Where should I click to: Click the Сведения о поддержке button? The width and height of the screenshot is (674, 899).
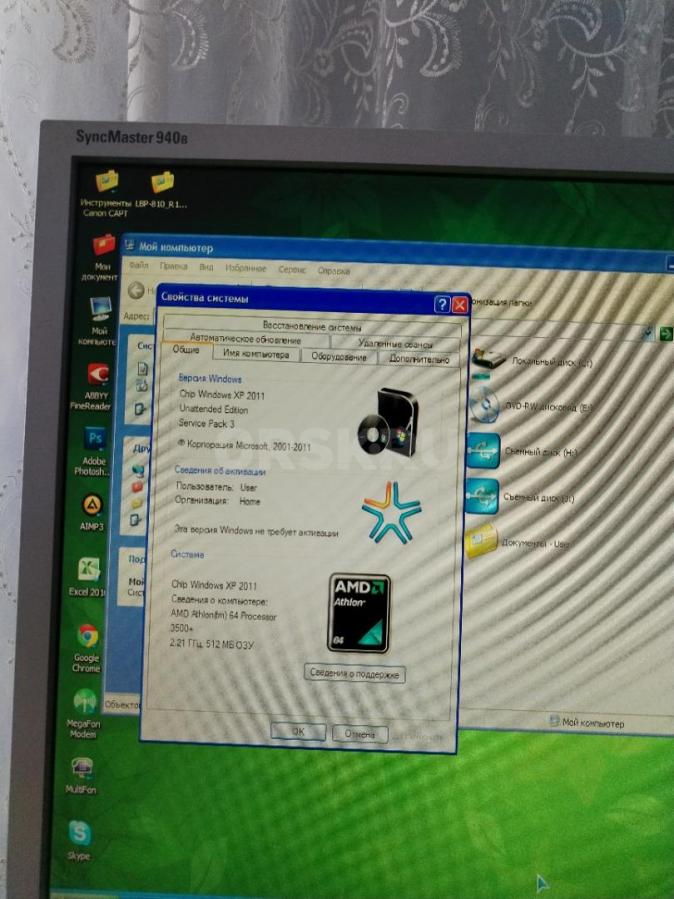(x=354, y=674)
